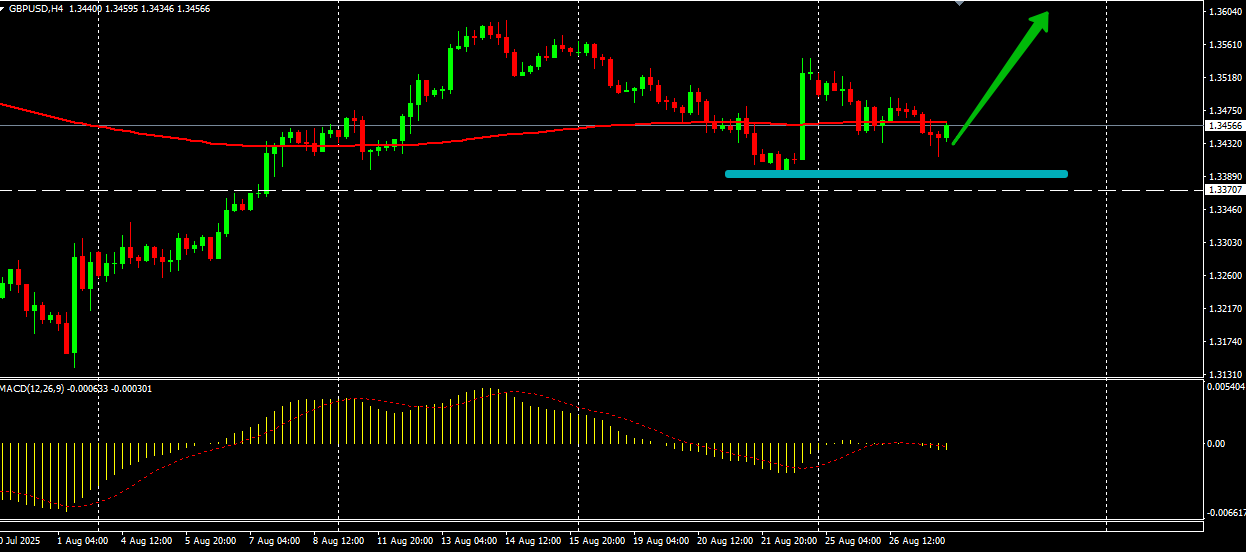Click the 14 Aug 12:00 time label
This screenshot has height=552, width=1246.
534,541
